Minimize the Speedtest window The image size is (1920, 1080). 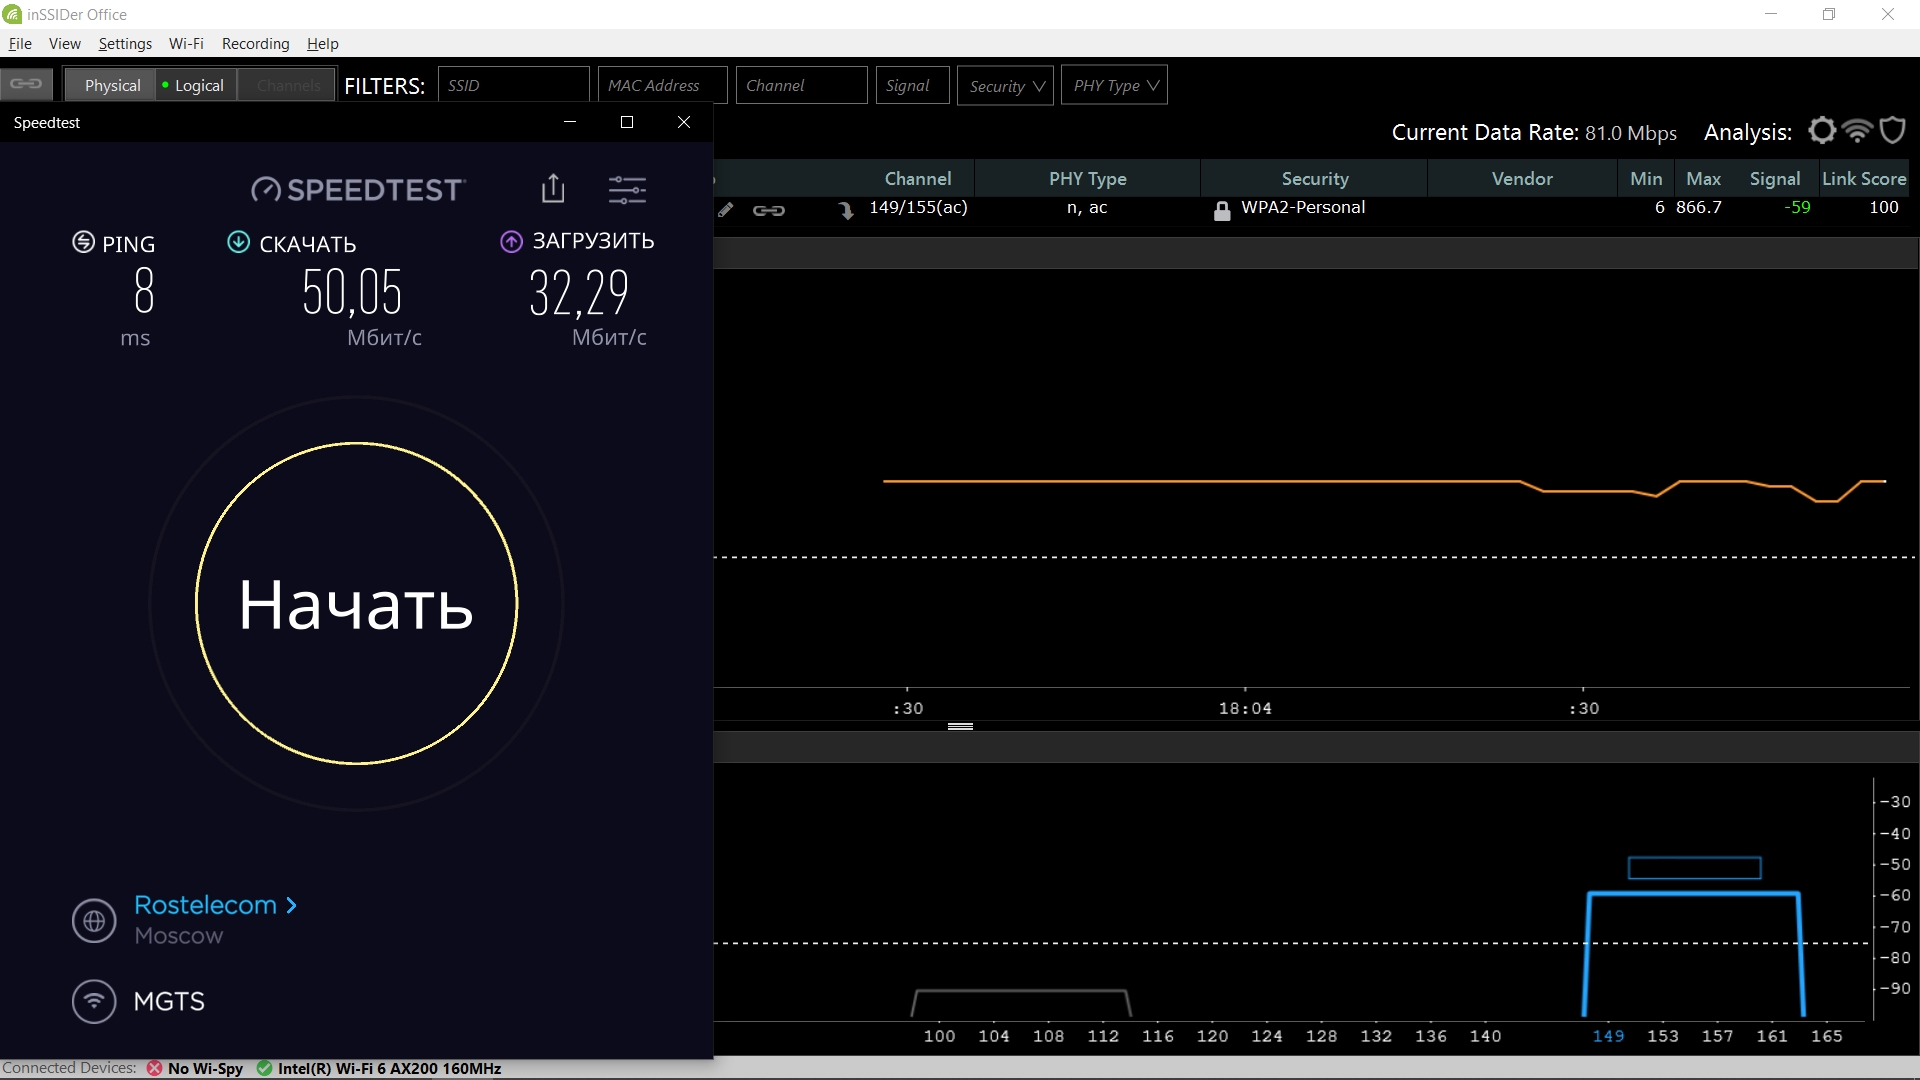(x=570, y=122)
